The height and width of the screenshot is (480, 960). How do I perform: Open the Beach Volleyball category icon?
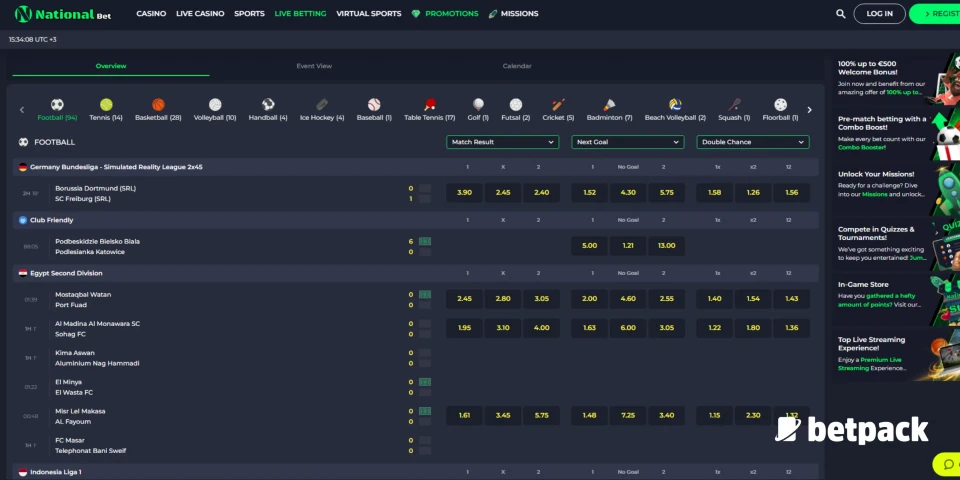click(675, 105)
